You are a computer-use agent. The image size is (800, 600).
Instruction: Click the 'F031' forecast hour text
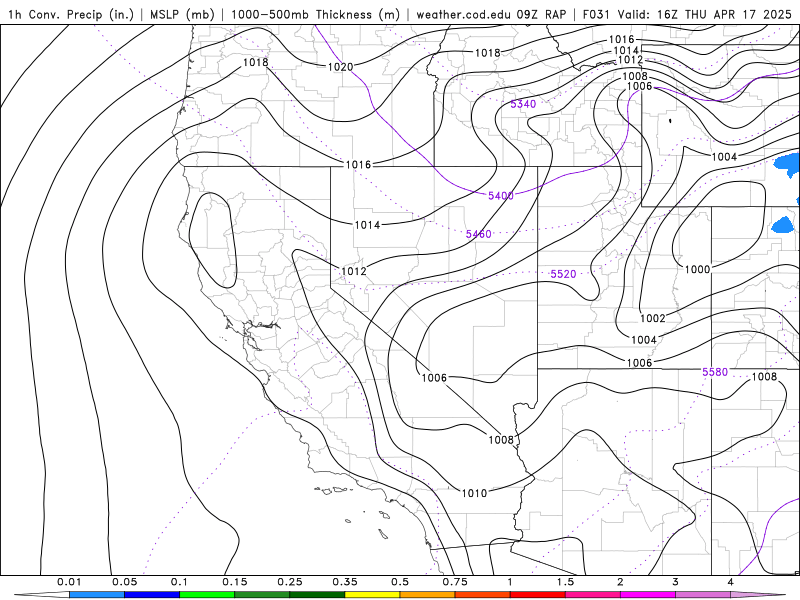(596, 14)
